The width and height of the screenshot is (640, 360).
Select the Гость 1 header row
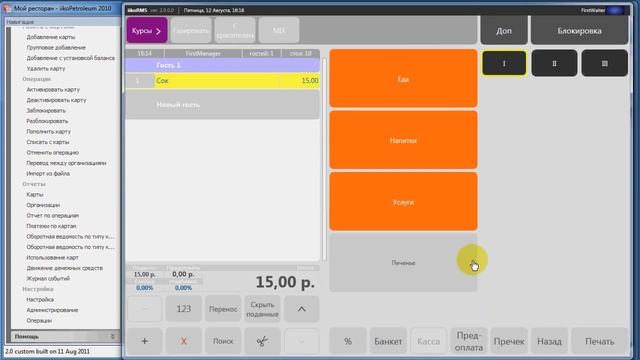(222, 65)
